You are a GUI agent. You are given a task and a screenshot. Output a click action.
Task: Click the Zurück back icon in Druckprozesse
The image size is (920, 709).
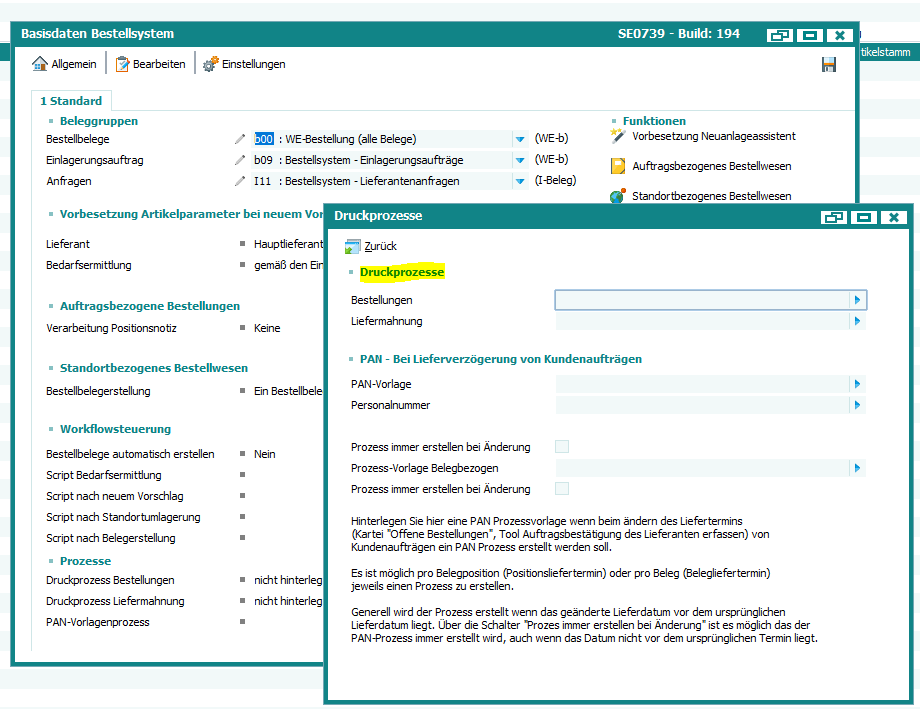pyautogui.click(x=352, y=246)
